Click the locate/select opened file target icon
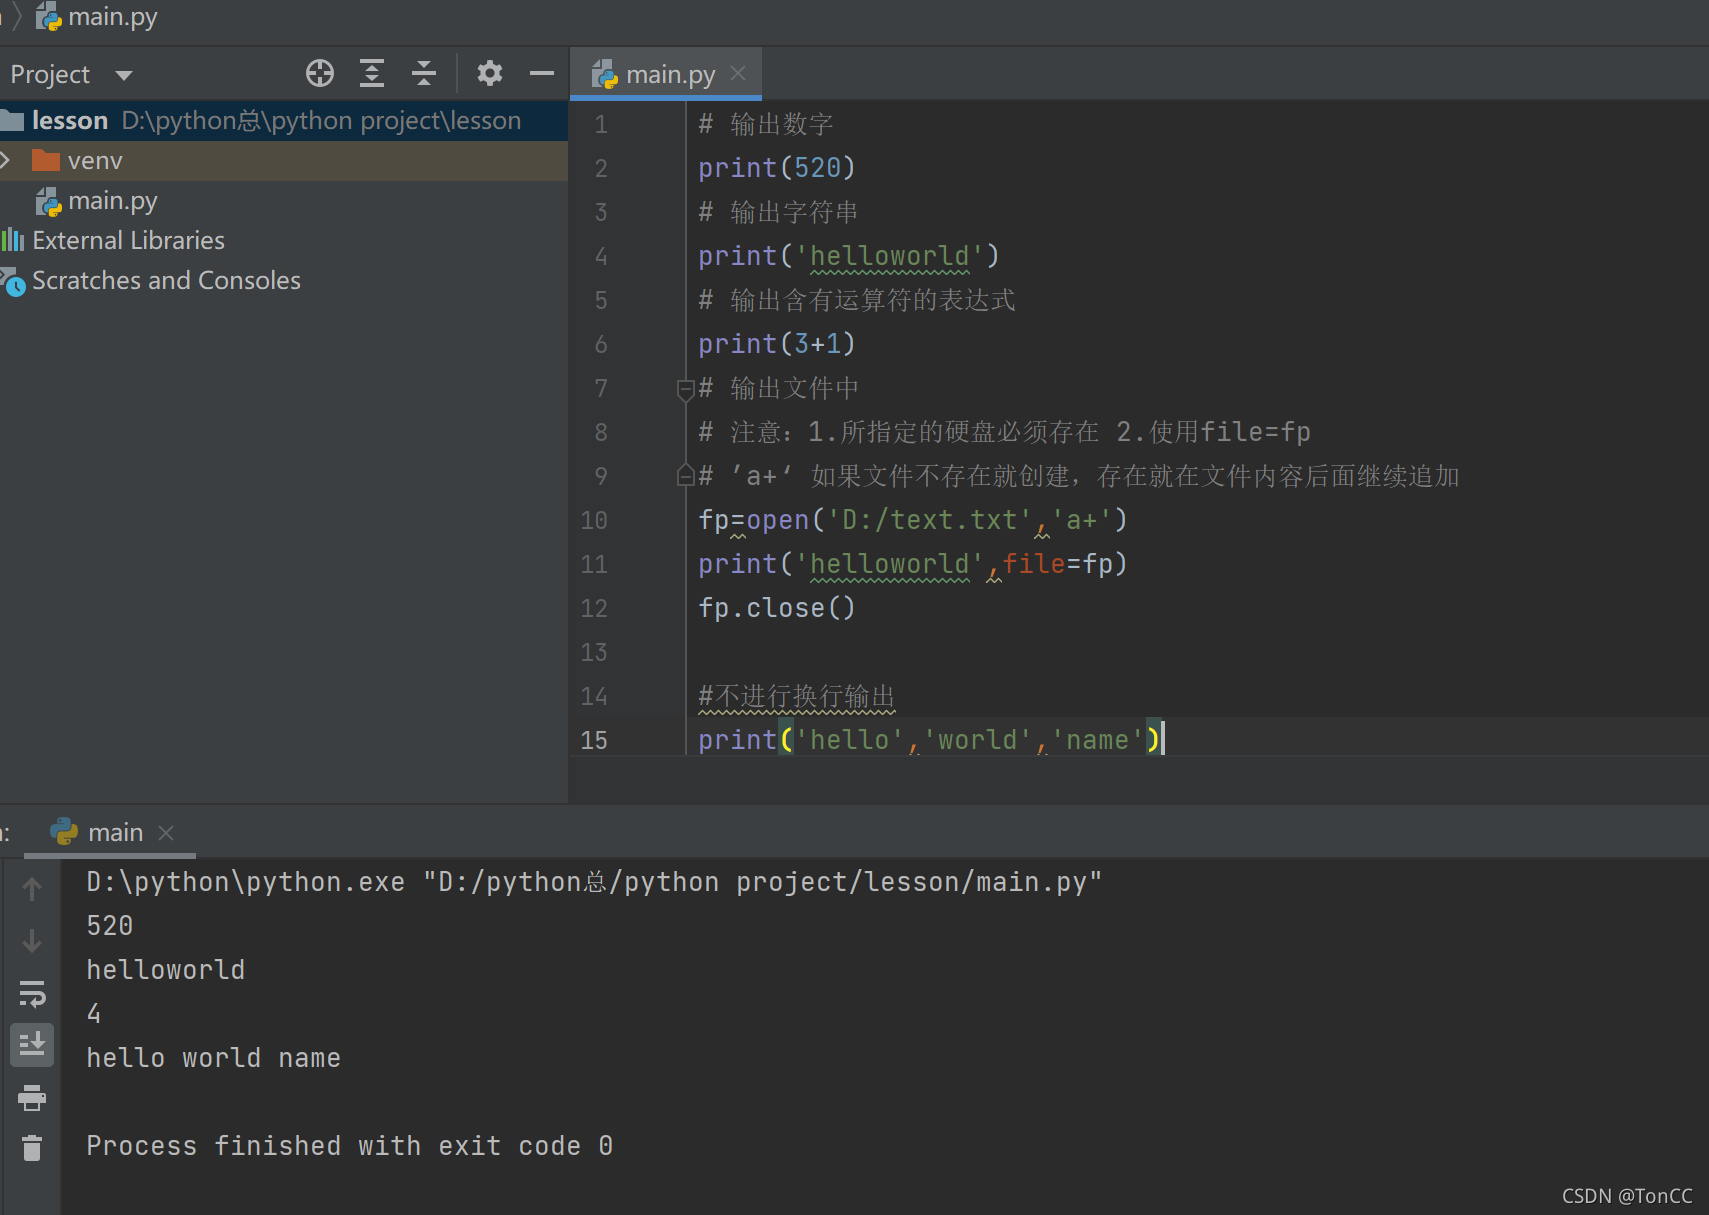The image size is (1709, 1215). [320, 73]
